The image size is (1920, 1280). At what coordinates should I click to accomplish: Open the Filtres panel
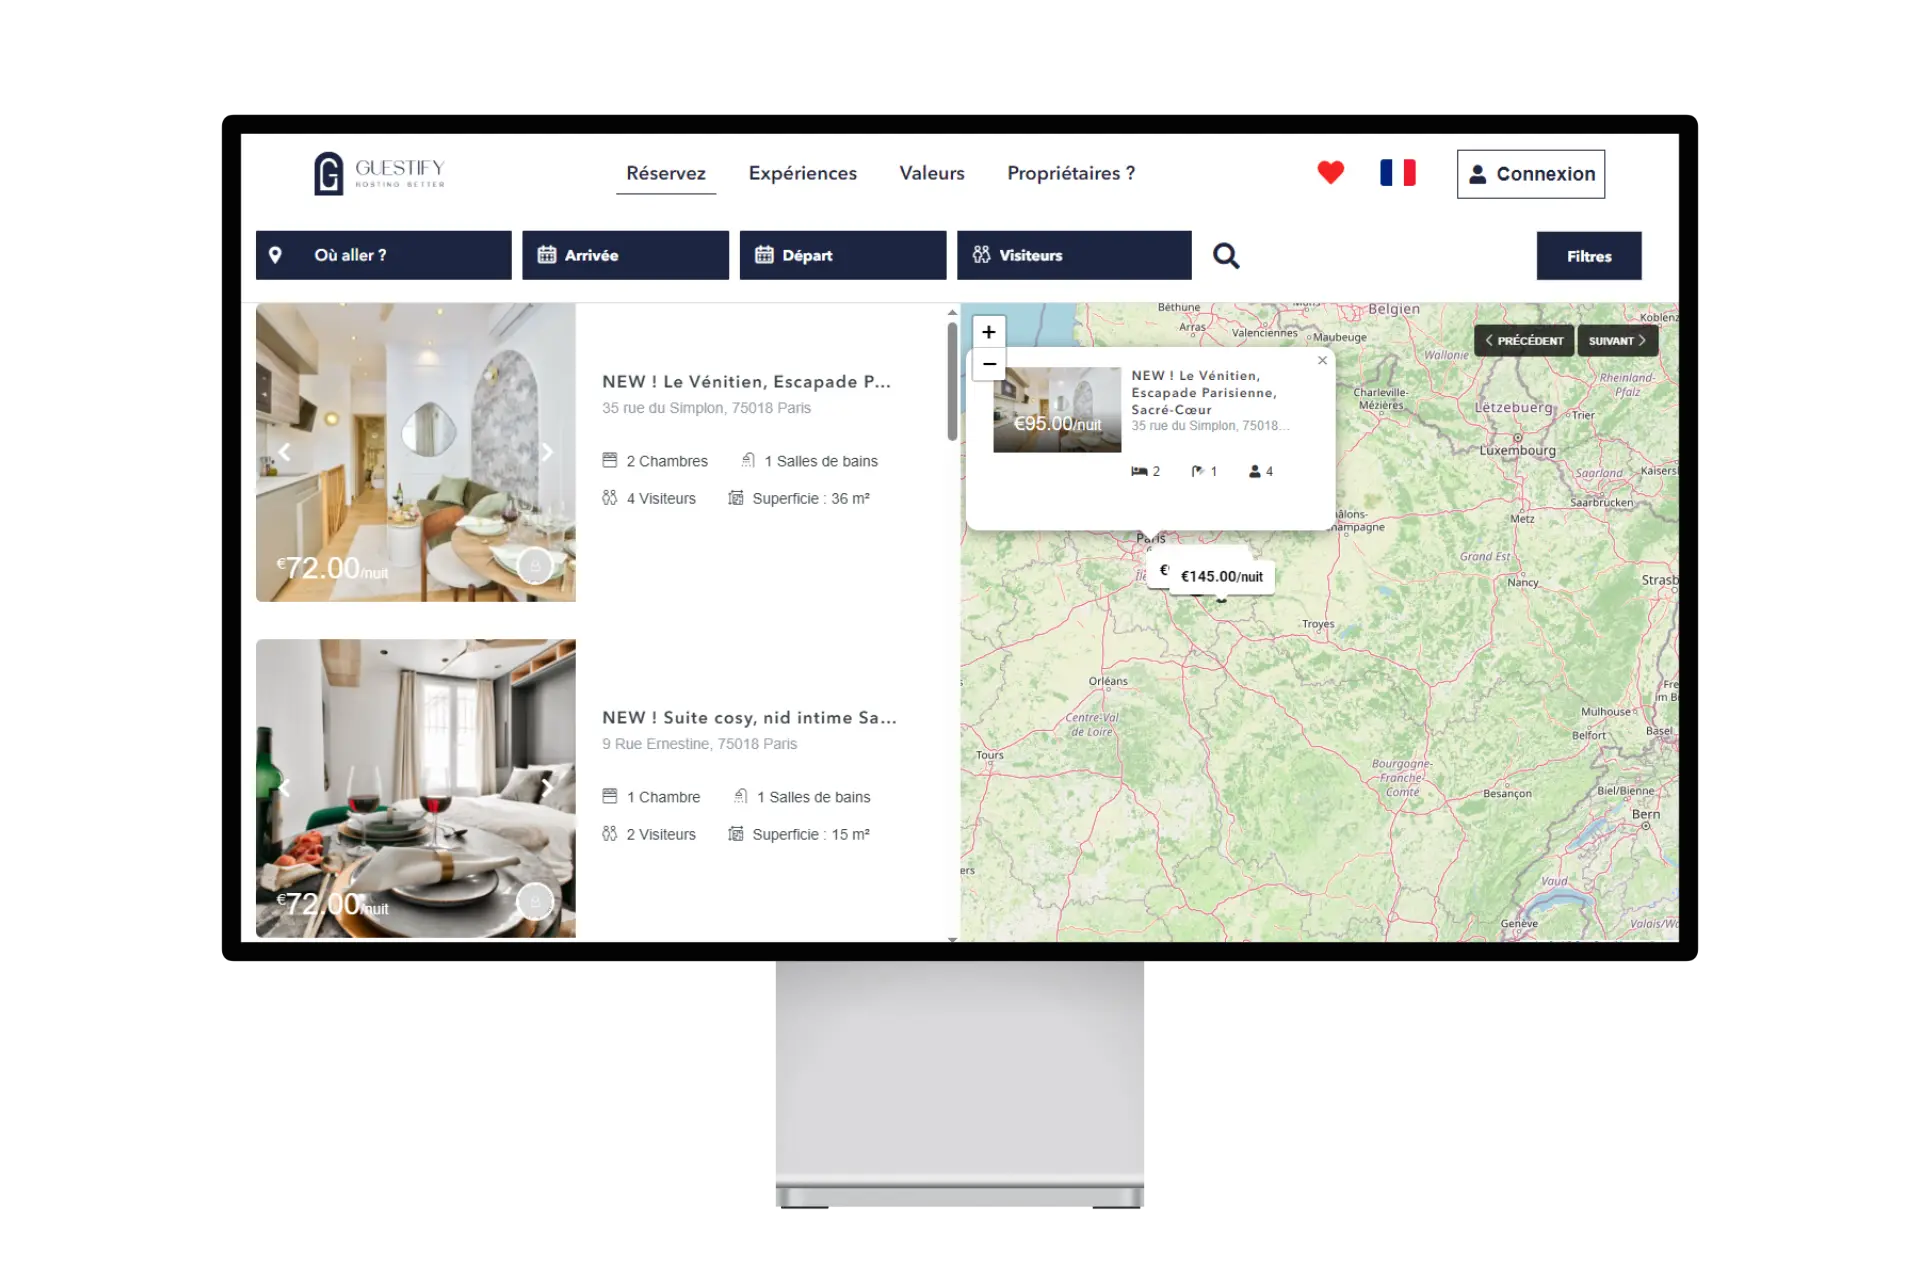pos(1588,256)
